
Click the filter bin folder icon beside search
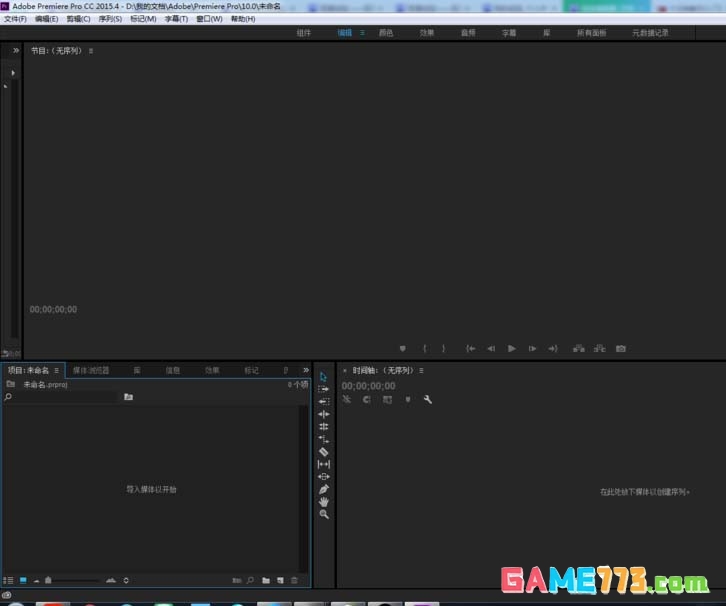click(x=128, y=397)
